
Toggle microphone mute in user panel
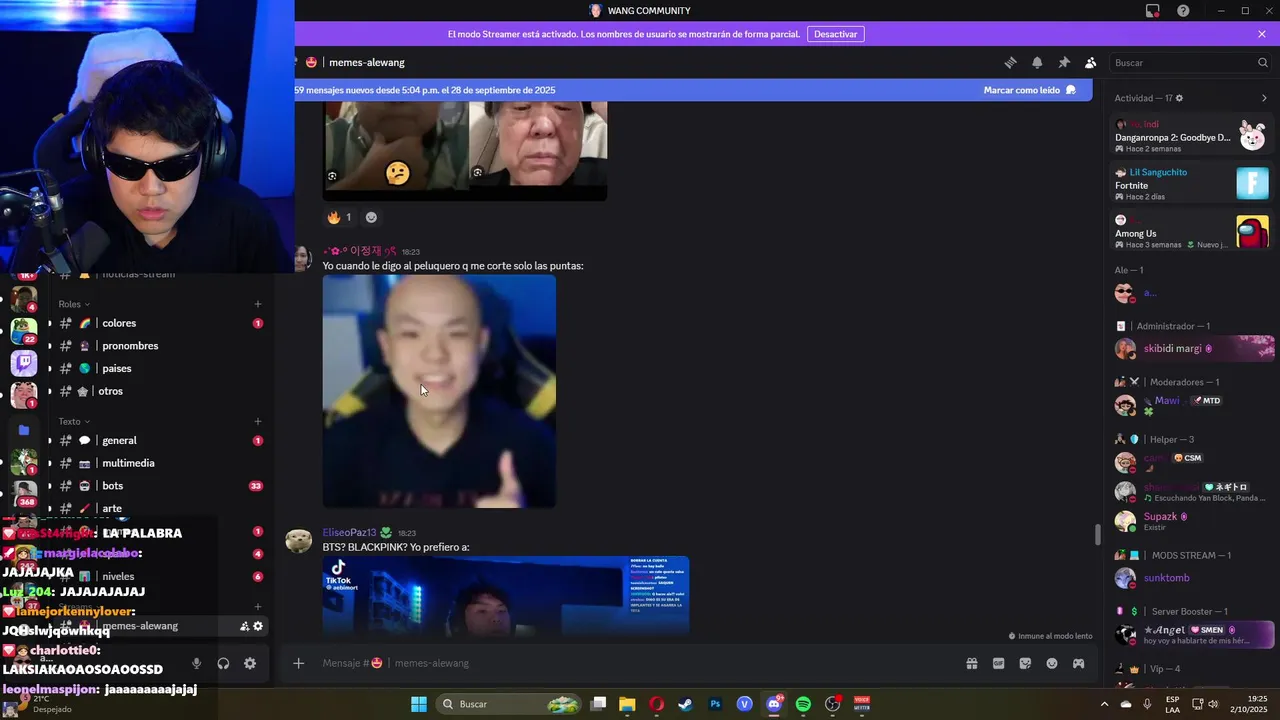coord(196,663)
